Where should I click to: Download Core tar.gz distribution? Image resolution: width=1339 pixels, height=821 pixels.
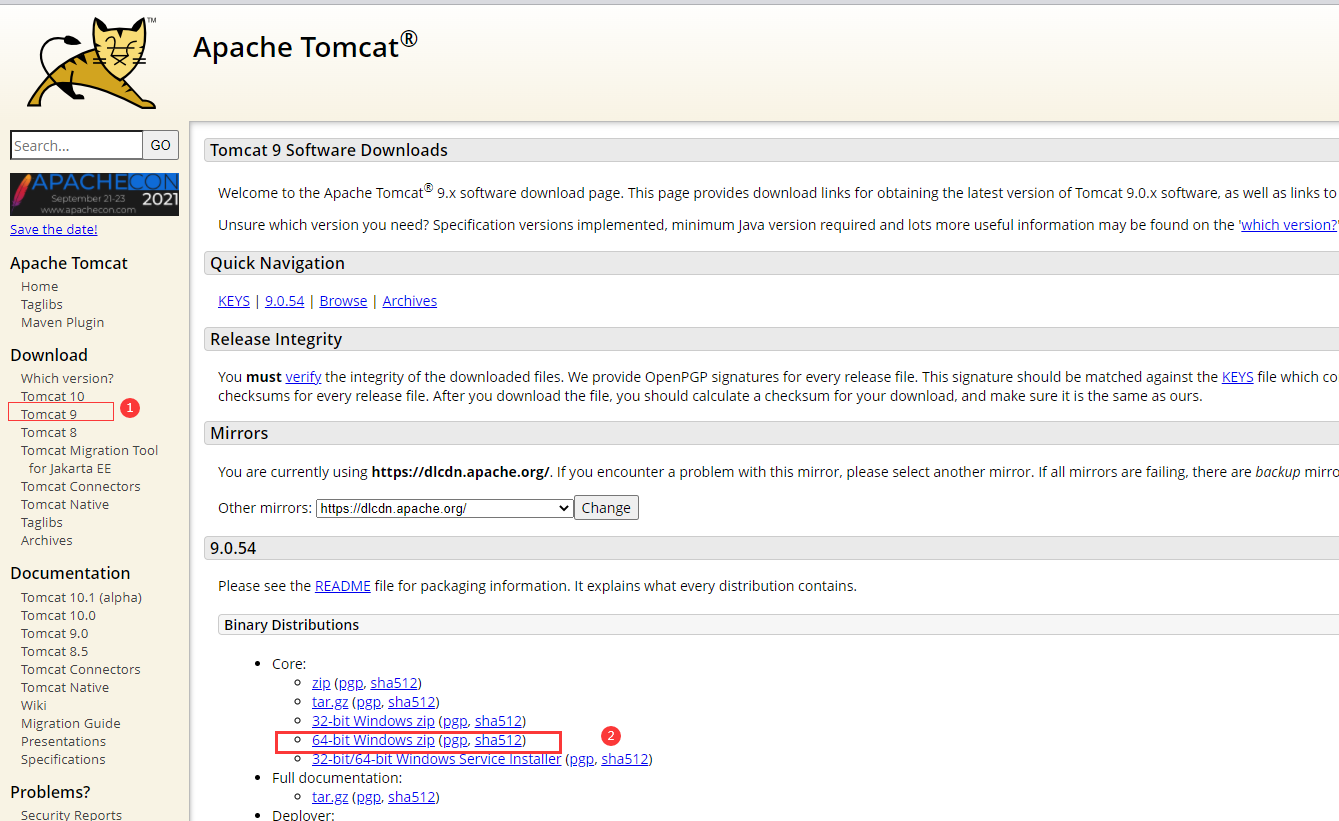[x=330, y=702]
